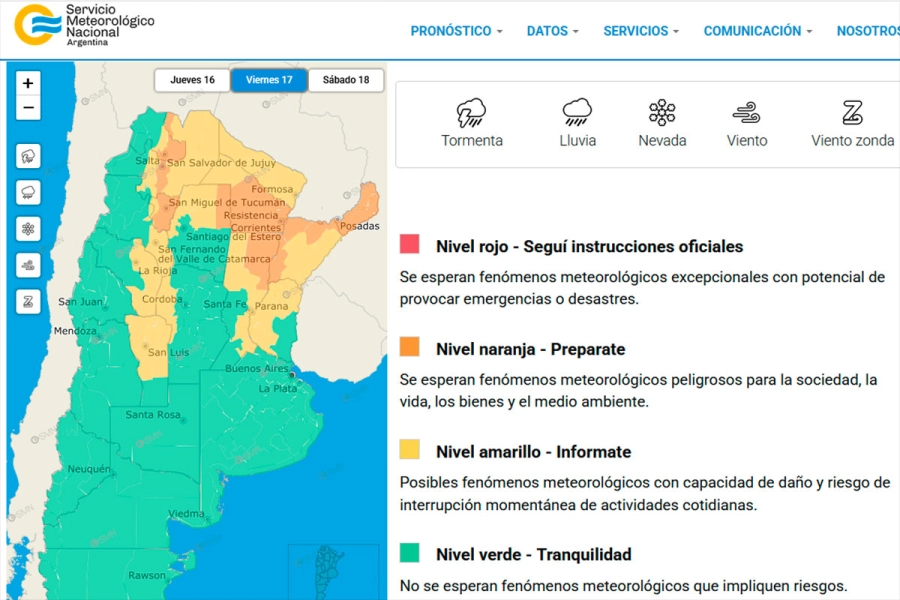
Task: Switch to the Jueves 16 tab
Action: pyautogui.click(x=192, y=80)
